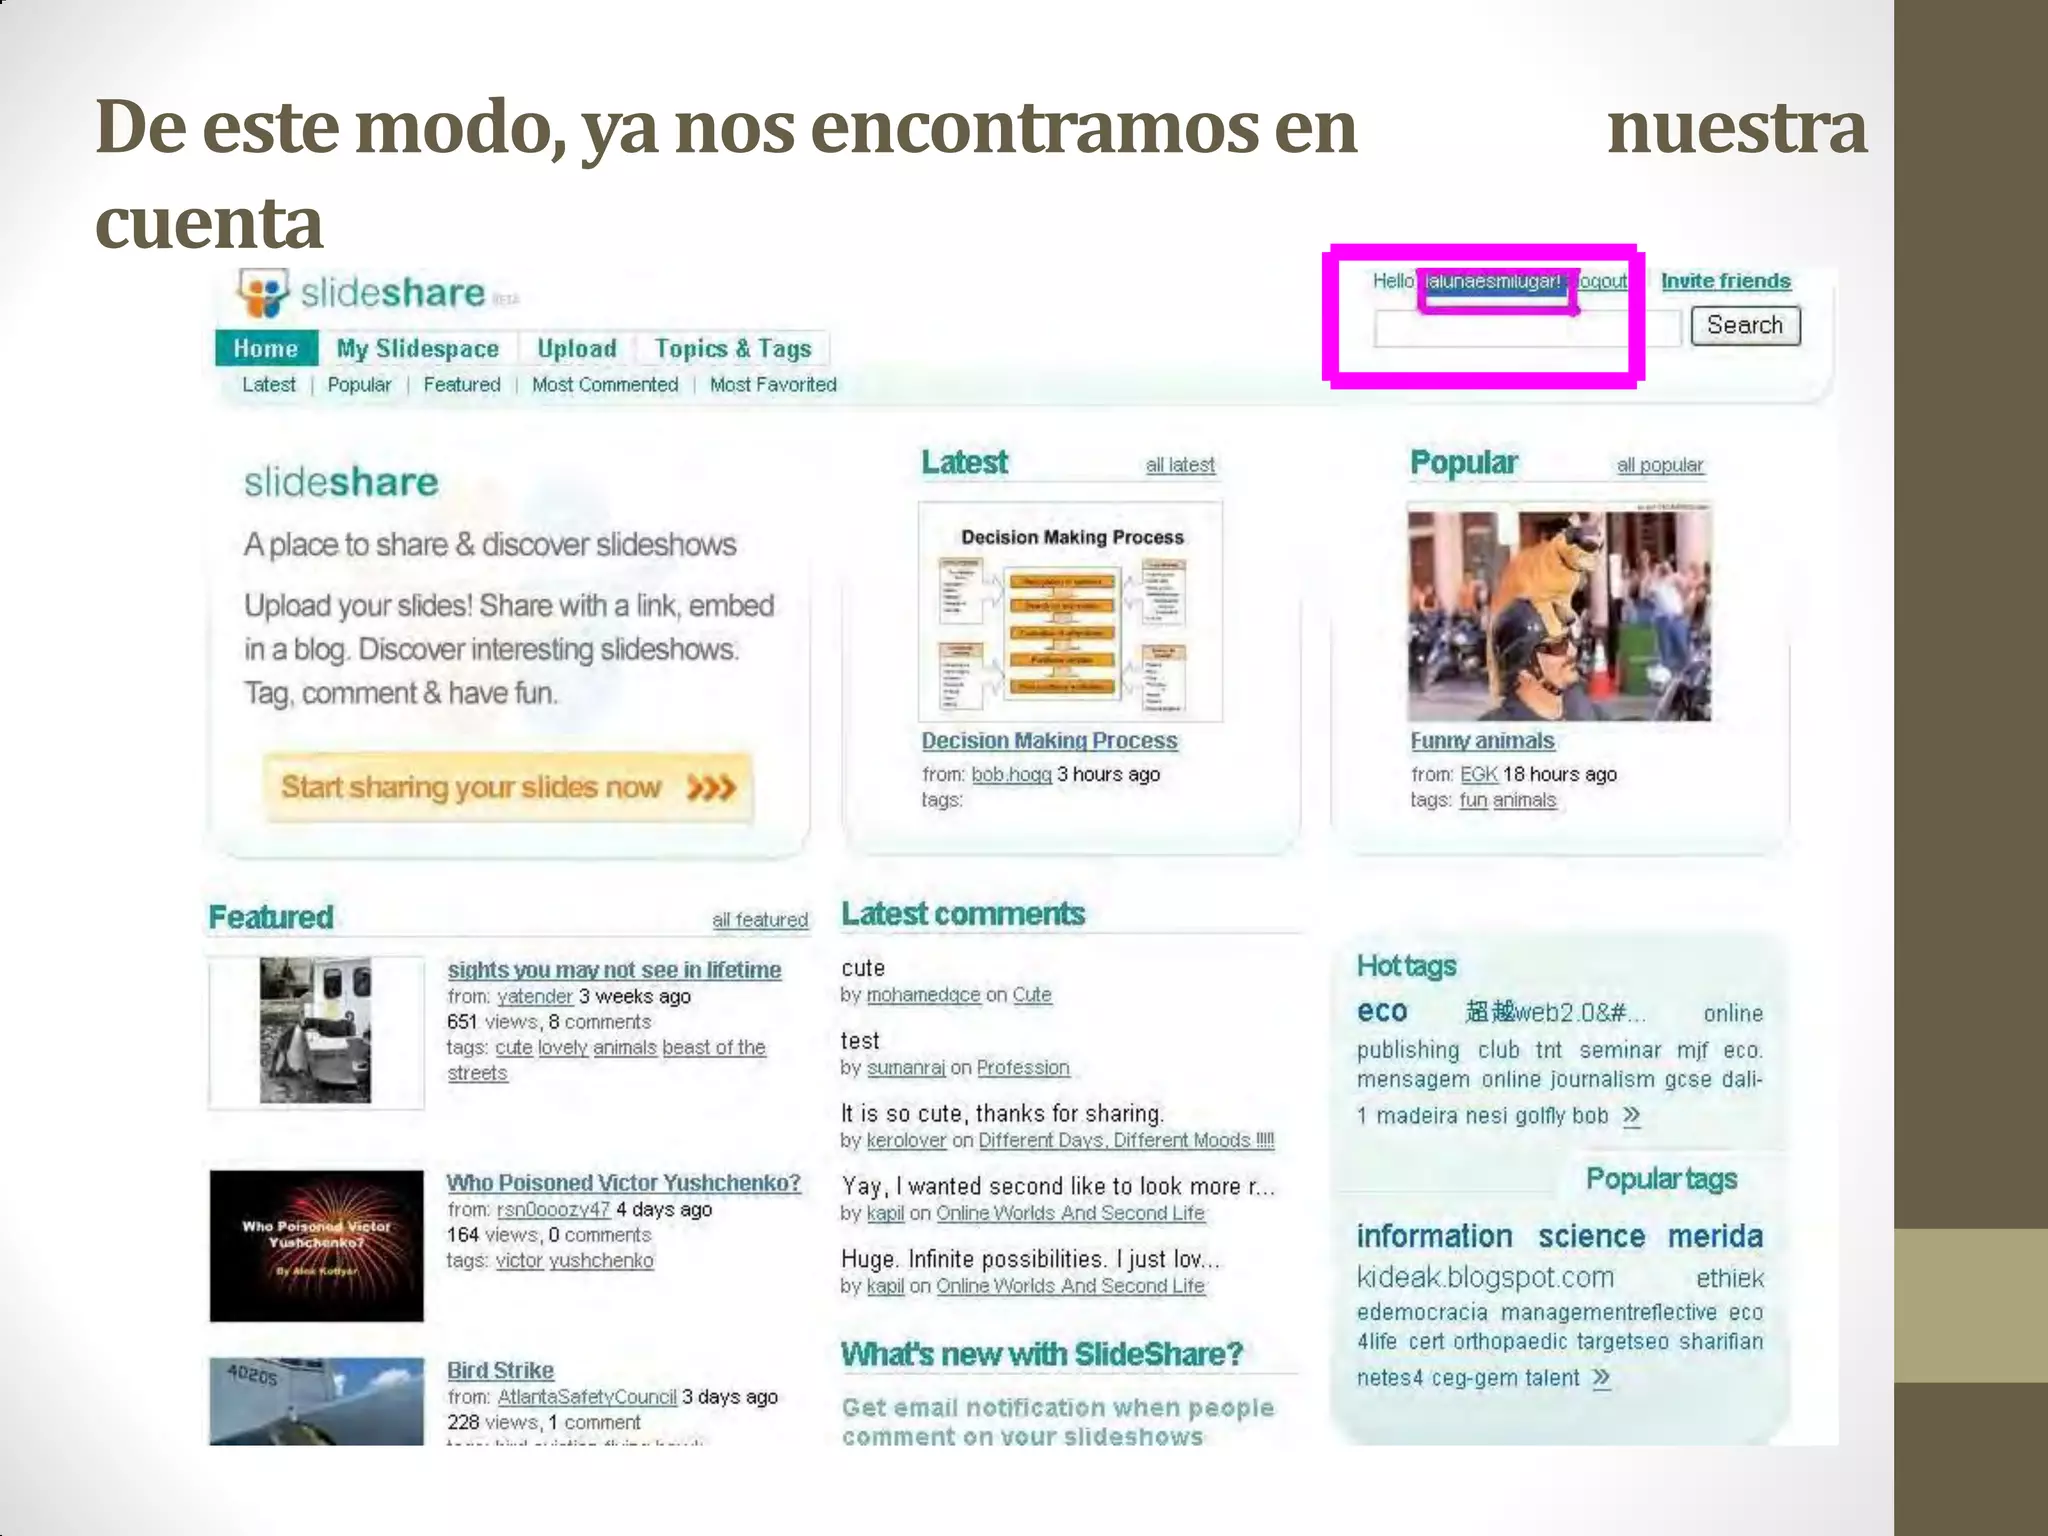Visit the yatender user profile link

(x=535, y=997)
